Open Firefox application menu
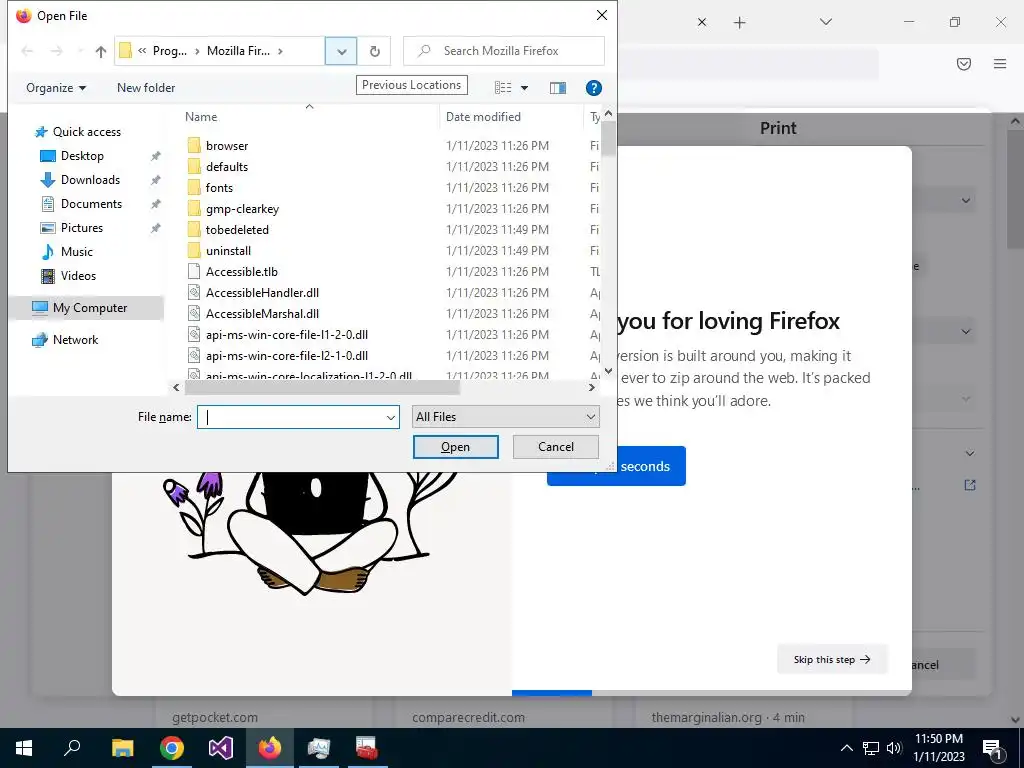The width and height of the screenshot is (1024, 768). [1000, 64]
